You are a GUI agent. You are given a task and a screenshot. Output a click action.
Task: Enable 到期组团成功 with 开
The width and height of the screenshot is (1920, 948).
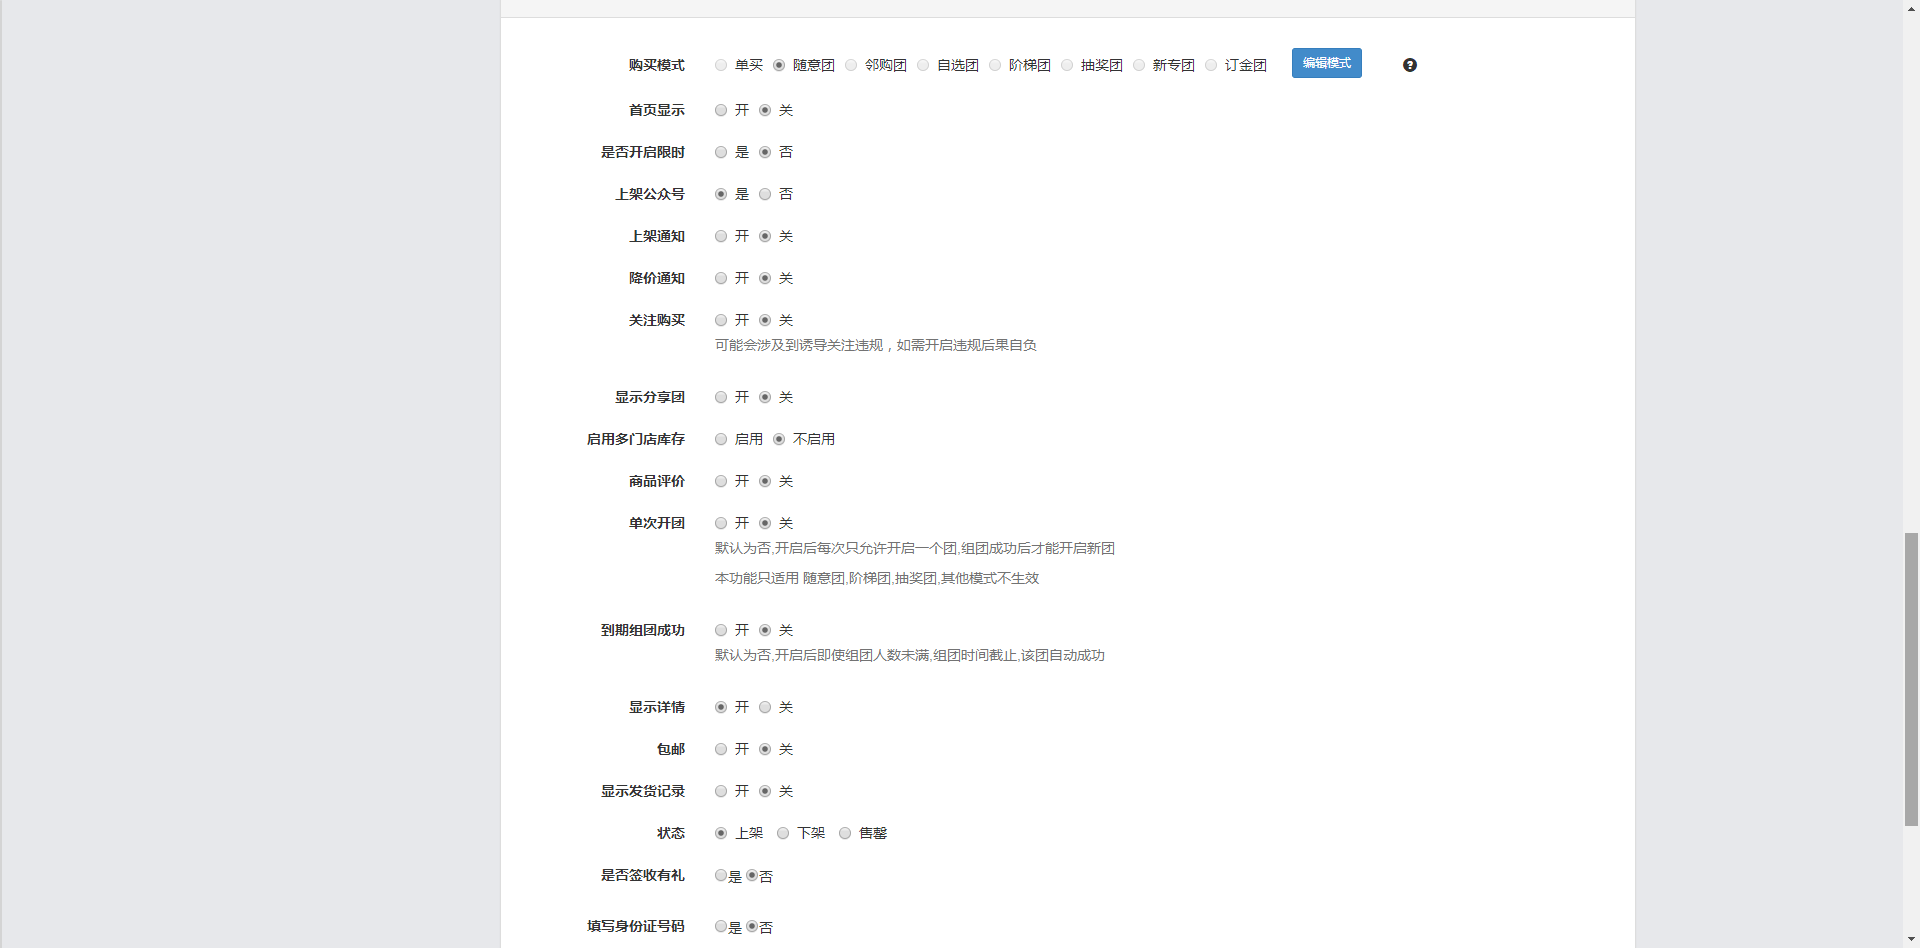(721, 630)
